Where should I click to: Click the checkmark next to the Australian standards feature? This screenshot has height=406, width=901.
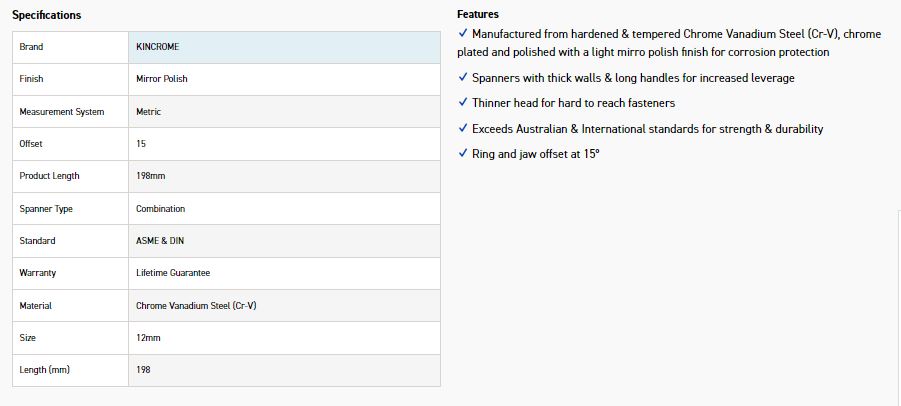(x=462, y=129)
